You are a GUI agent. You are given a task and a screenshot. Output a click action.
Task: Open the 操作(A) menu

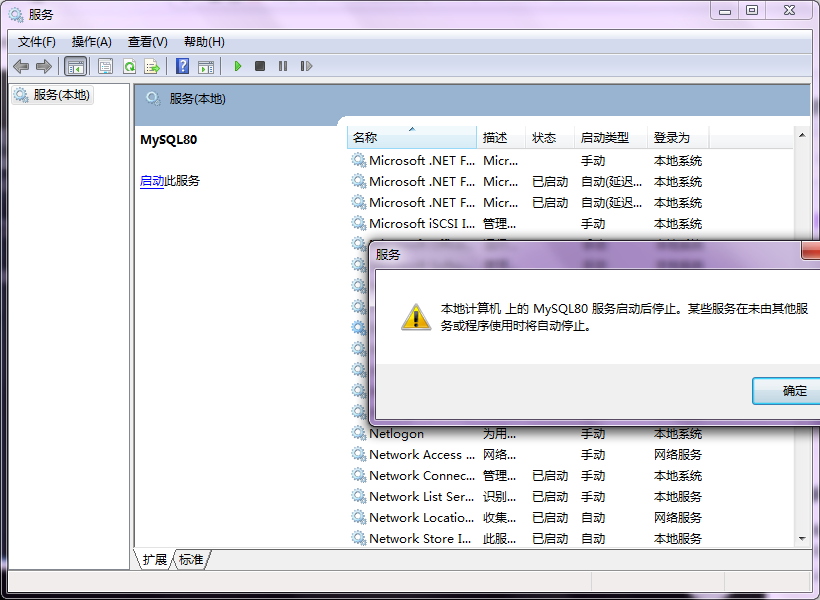pyautogui.click(x=92, y=42)
